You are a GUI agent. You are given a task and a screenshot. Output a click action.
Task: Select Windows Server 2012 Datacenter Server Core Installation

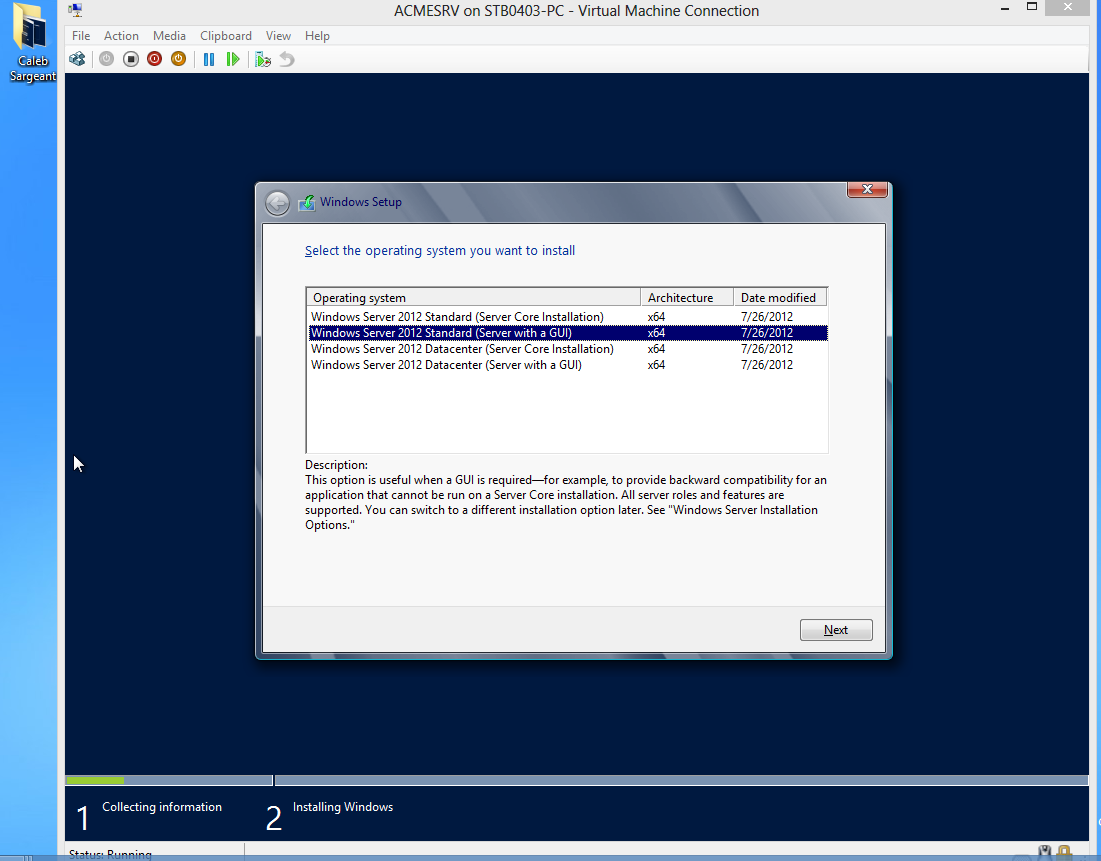coord(567,349)
